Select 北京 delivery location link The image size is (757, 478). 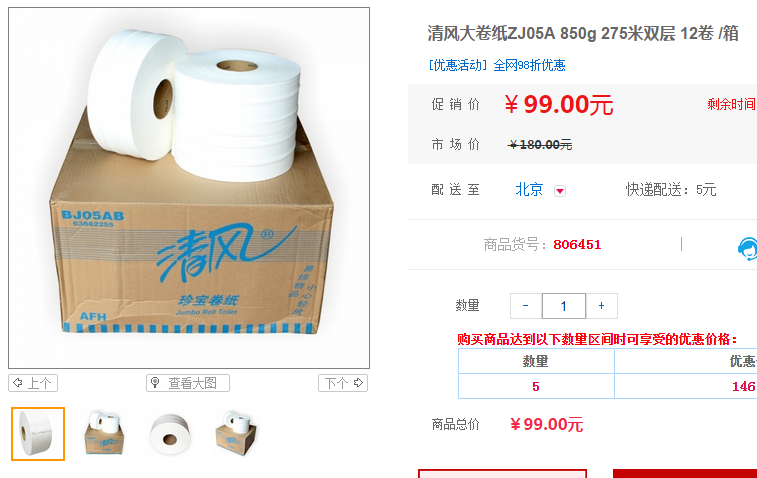529,189
